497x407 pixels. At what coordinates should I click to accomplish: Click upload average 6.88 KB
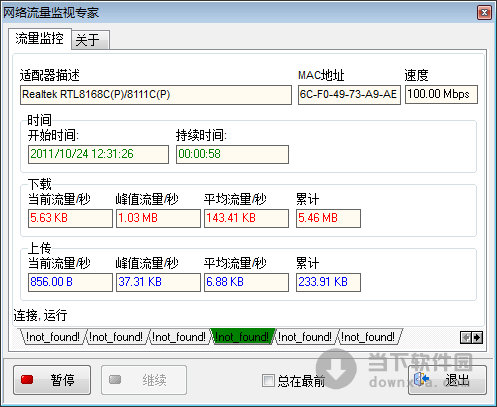(246, 282)
